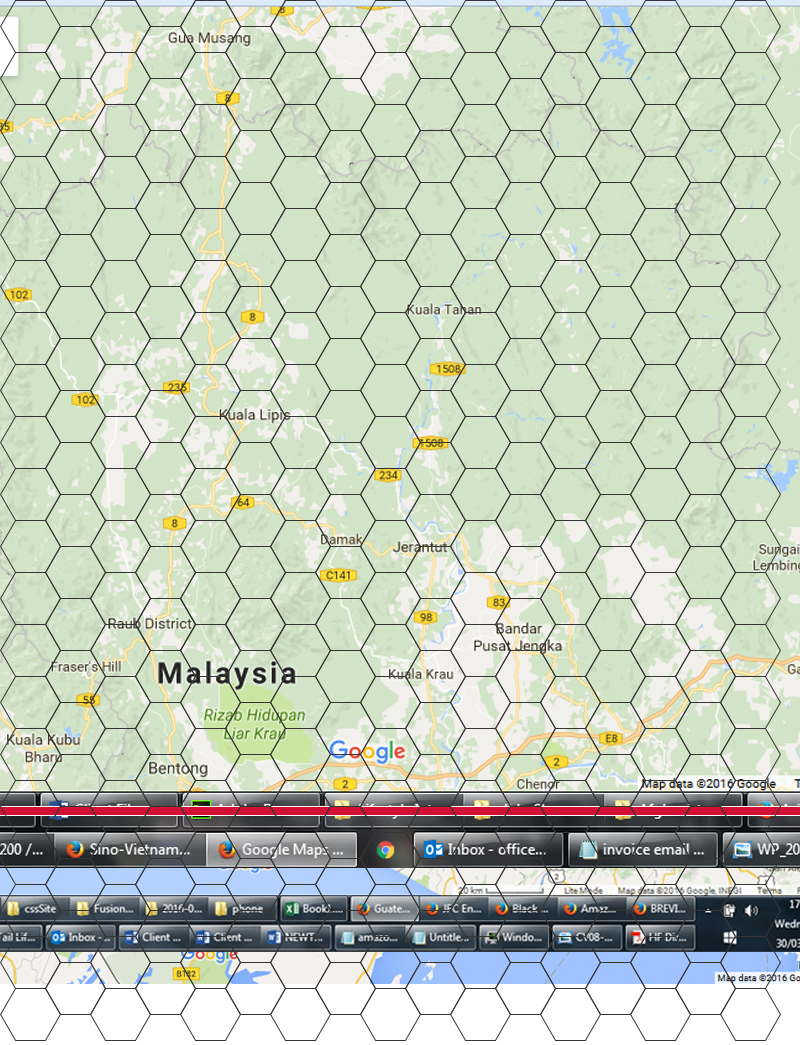The height and width of the screenshot is (1045, 800).
Task: Click the Kuala Kubu Bharu label
Action: pyautogui.click(x=43, y=748)
